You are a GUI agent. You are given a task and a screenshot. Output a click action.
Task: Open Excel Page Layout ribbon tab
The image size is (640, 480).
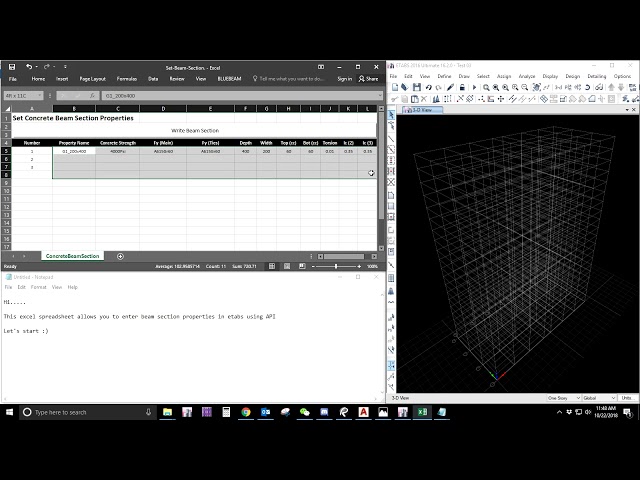point(93,79)
